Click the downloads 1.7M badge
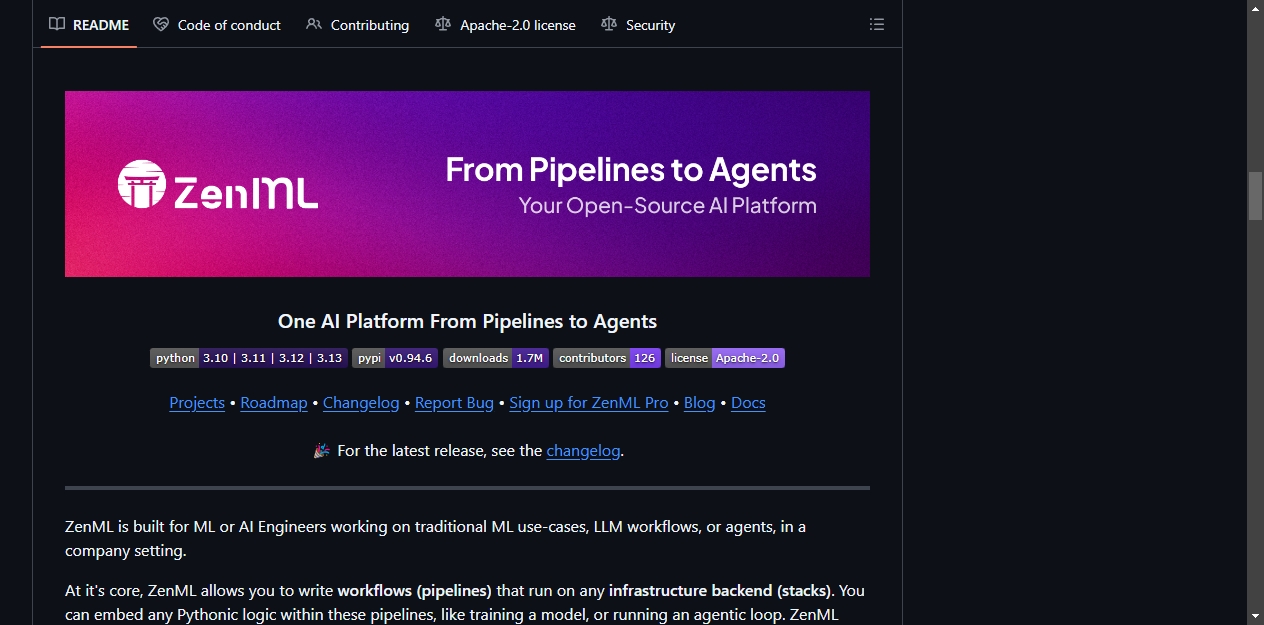 coord(496,358)
